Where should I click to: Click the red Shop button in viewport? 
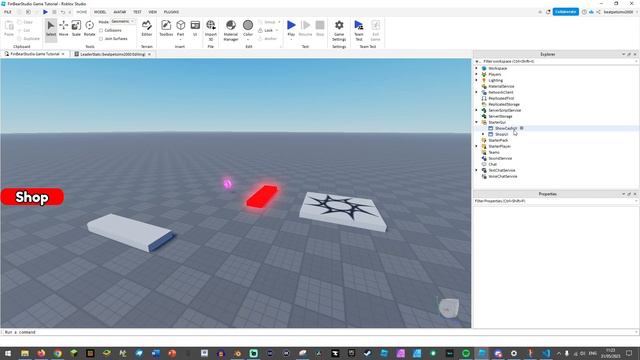point(32,197)
